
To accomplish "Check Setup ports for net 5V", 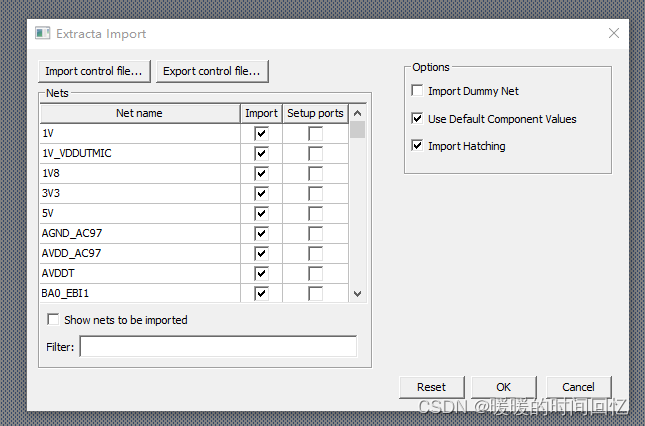I will click(316, 214).
